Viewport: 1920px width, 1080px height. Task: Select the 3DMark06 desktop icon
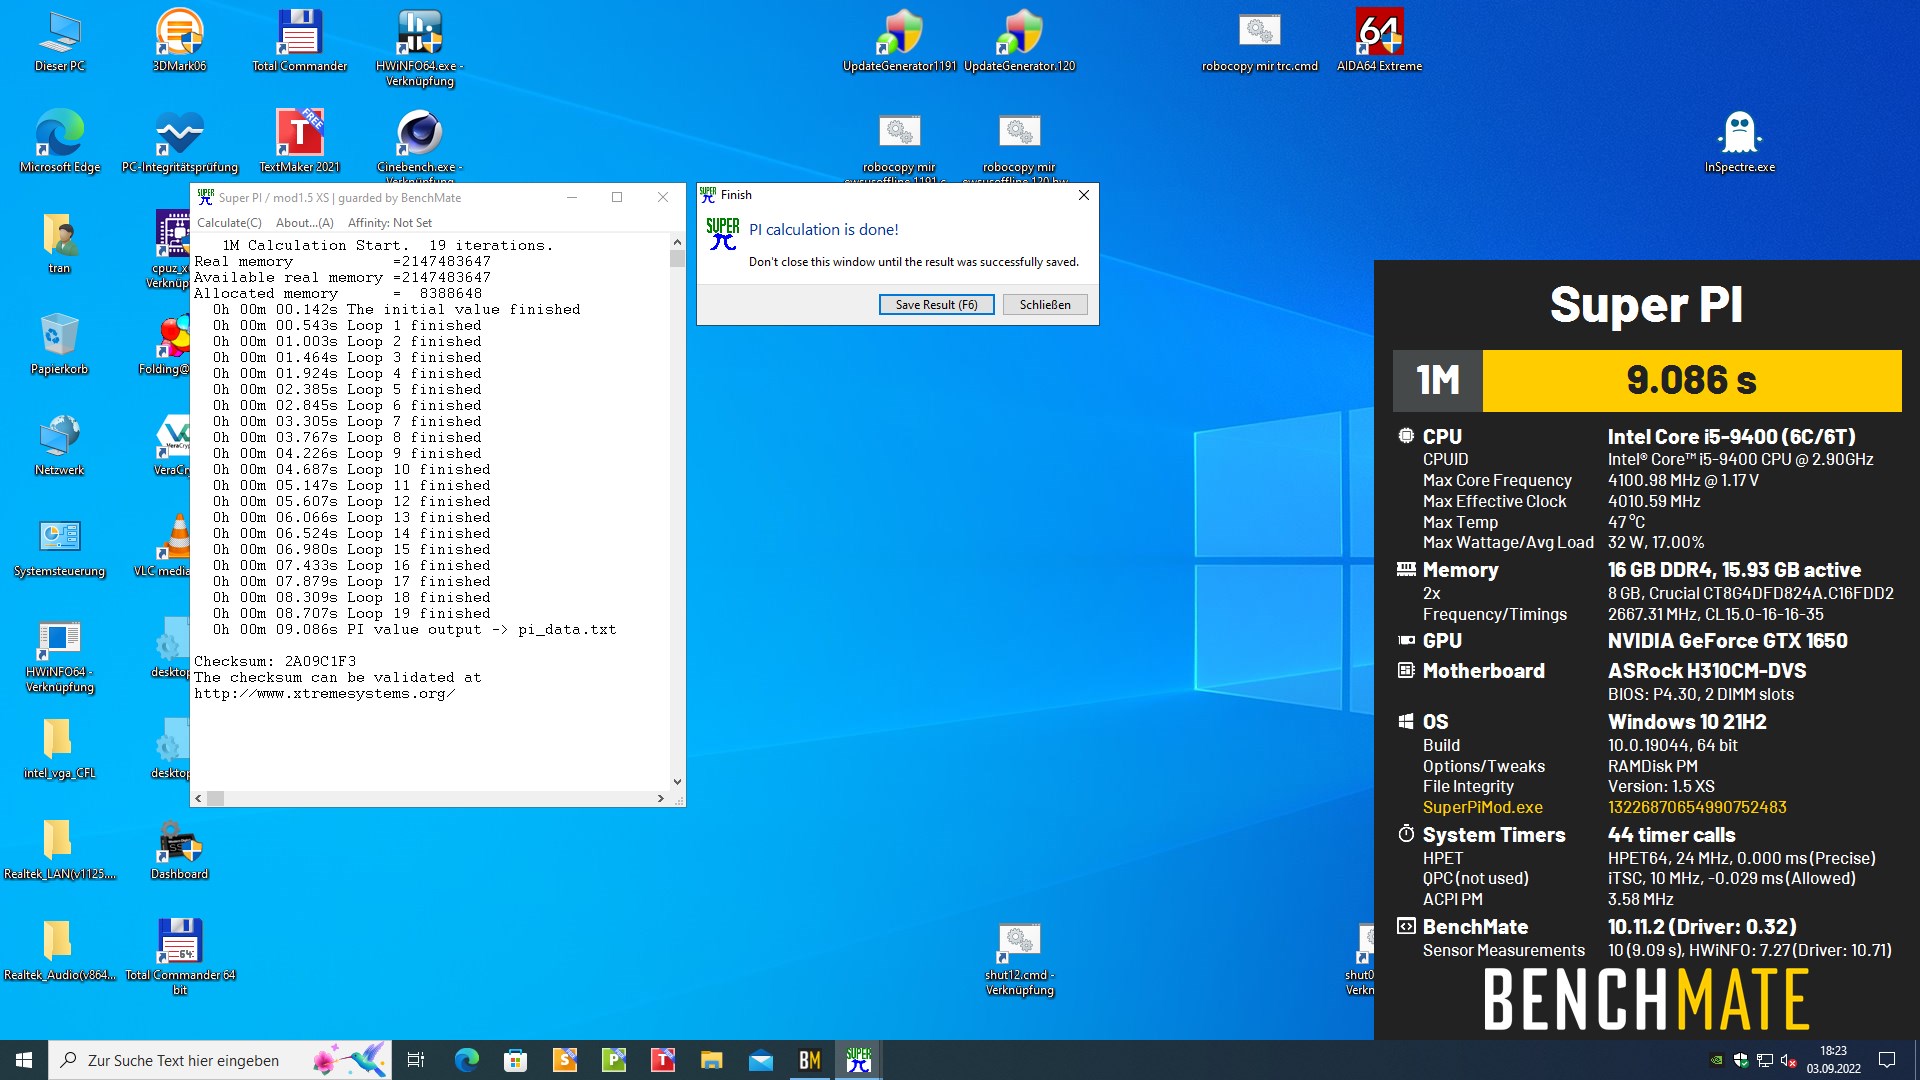180,42
